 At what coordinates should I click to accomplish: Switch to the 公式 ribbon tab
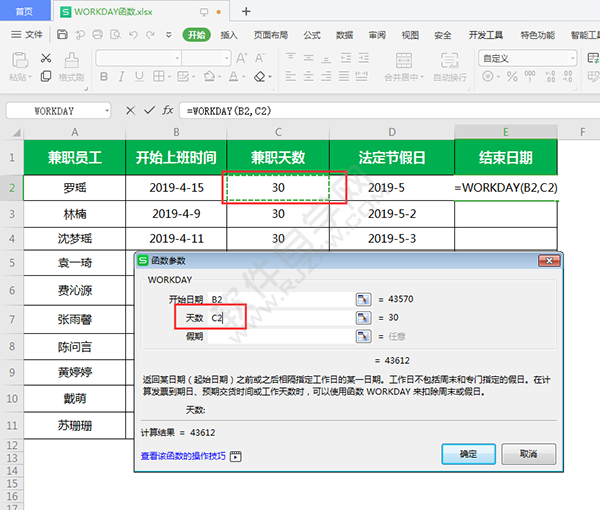pos(312,35)
